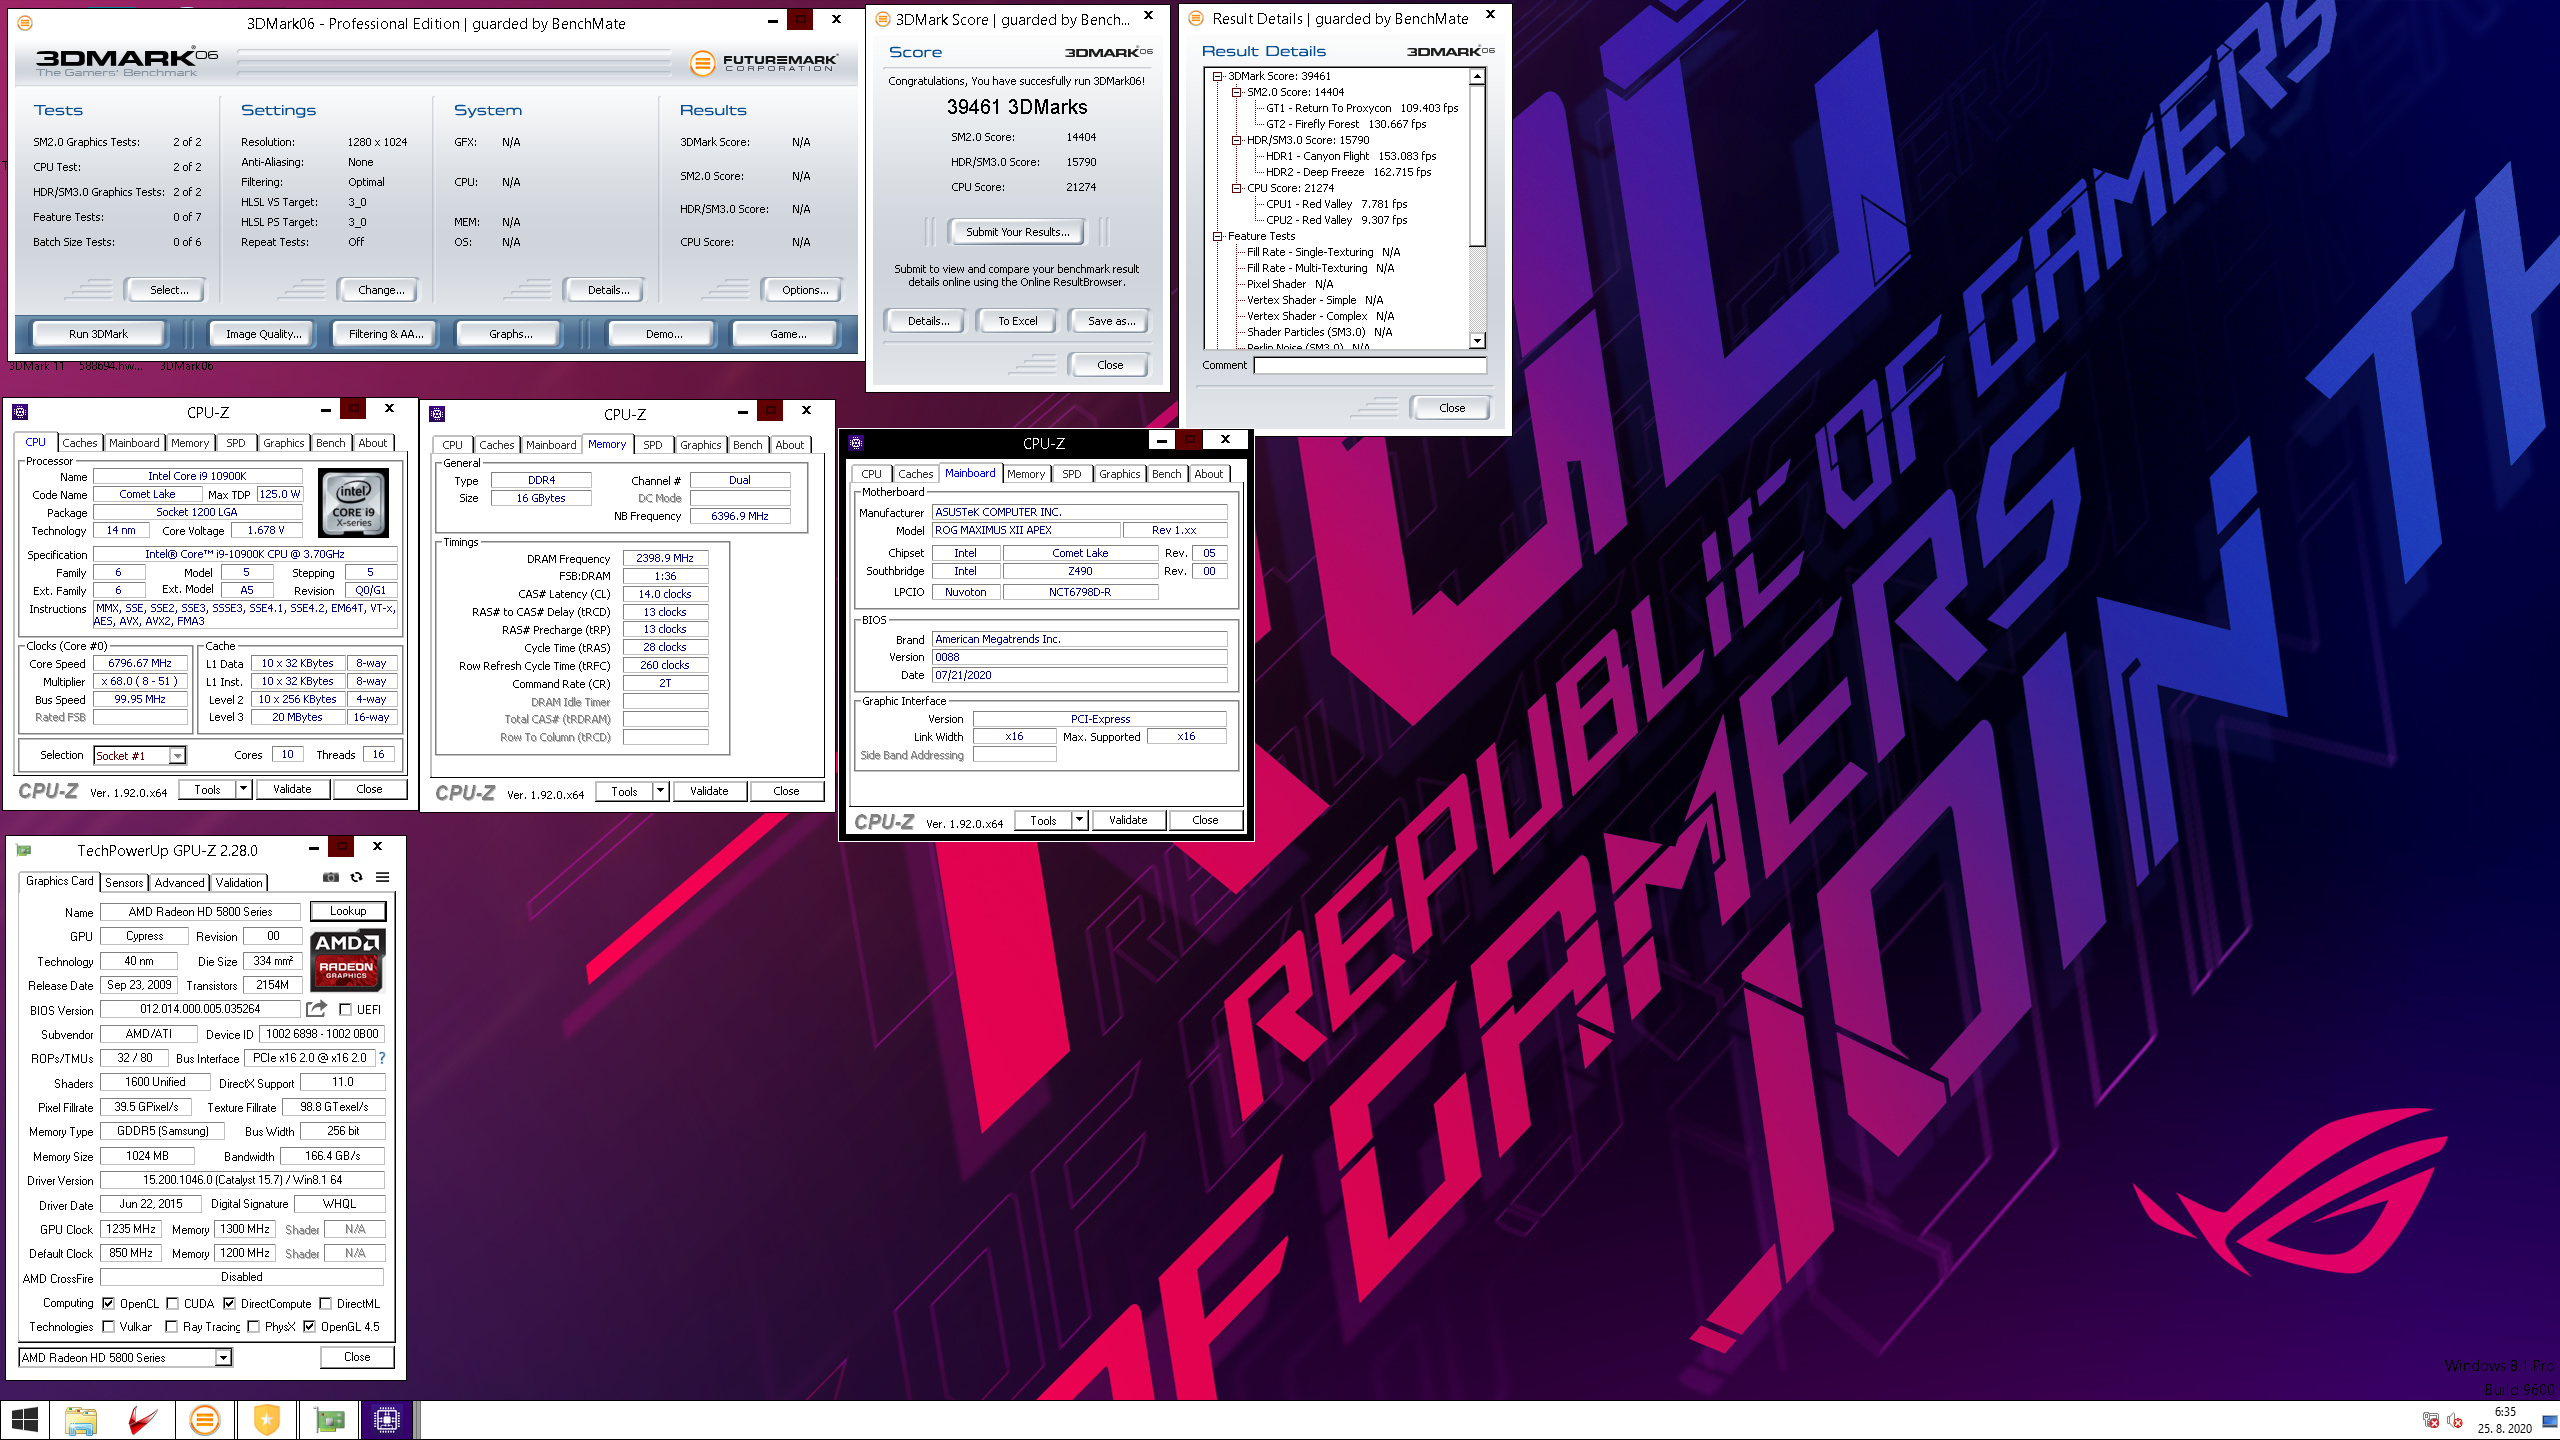Toggle the DirectCompute checkbox
Viewport: 2560px width, 1440px height.
[229, 1304]
